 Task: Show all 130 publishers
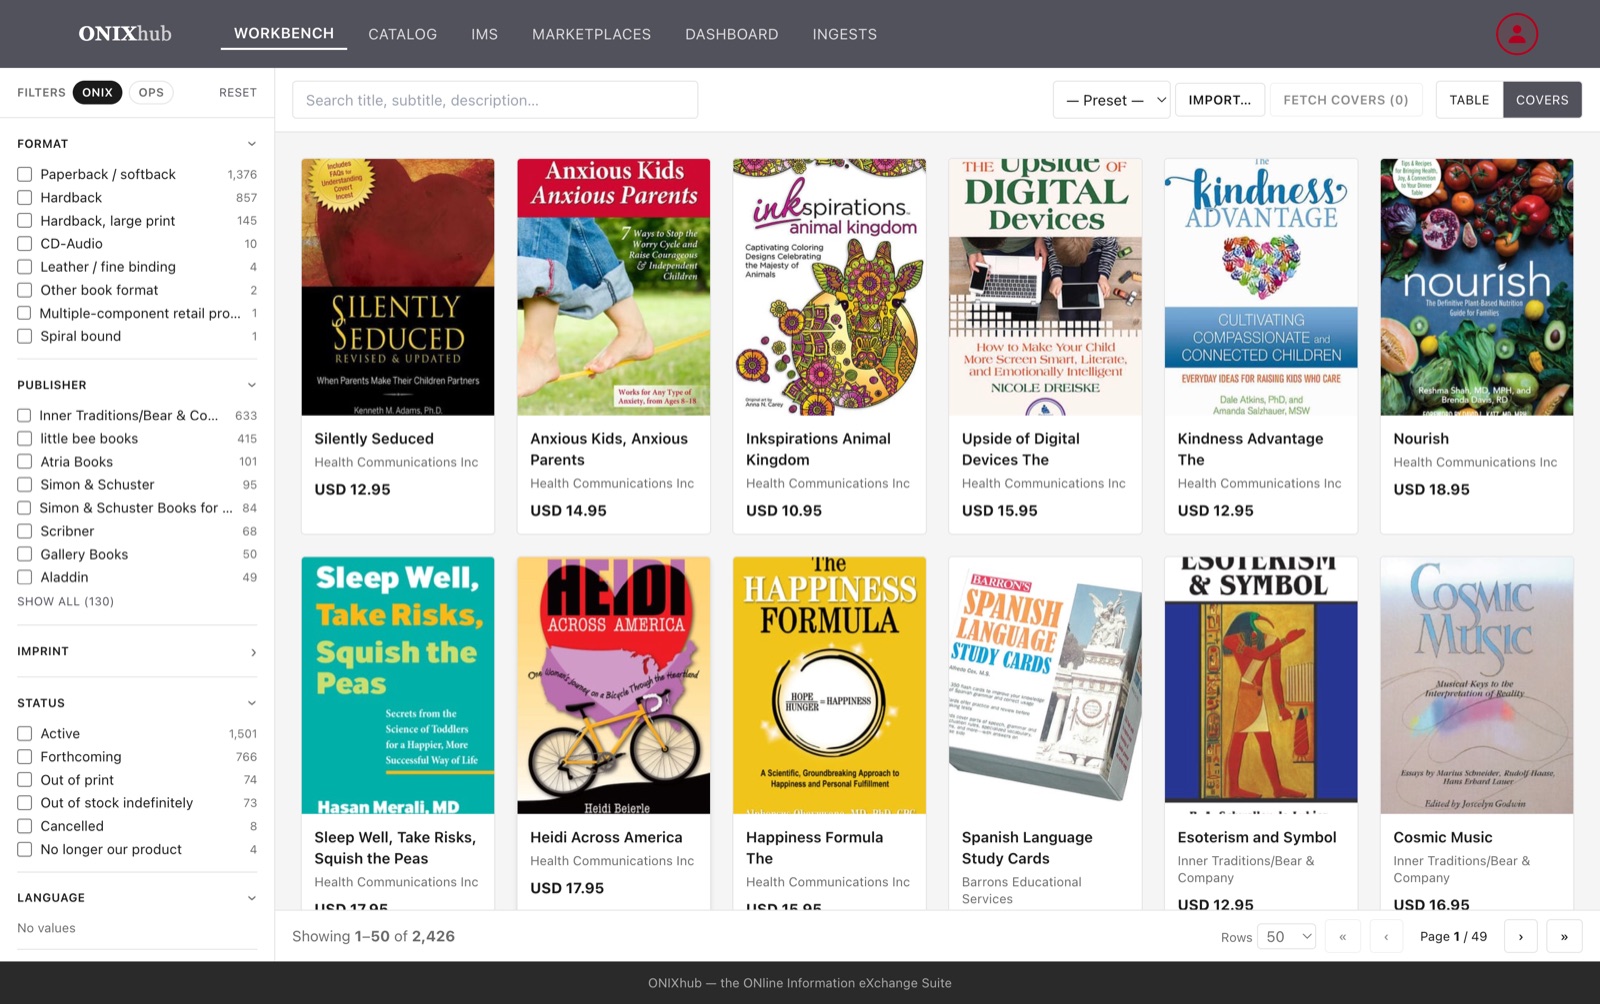point(65,601)
